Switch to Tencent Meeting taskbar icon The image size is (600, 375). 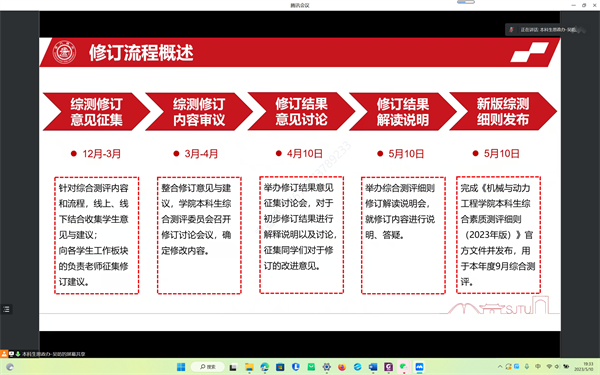419,367
